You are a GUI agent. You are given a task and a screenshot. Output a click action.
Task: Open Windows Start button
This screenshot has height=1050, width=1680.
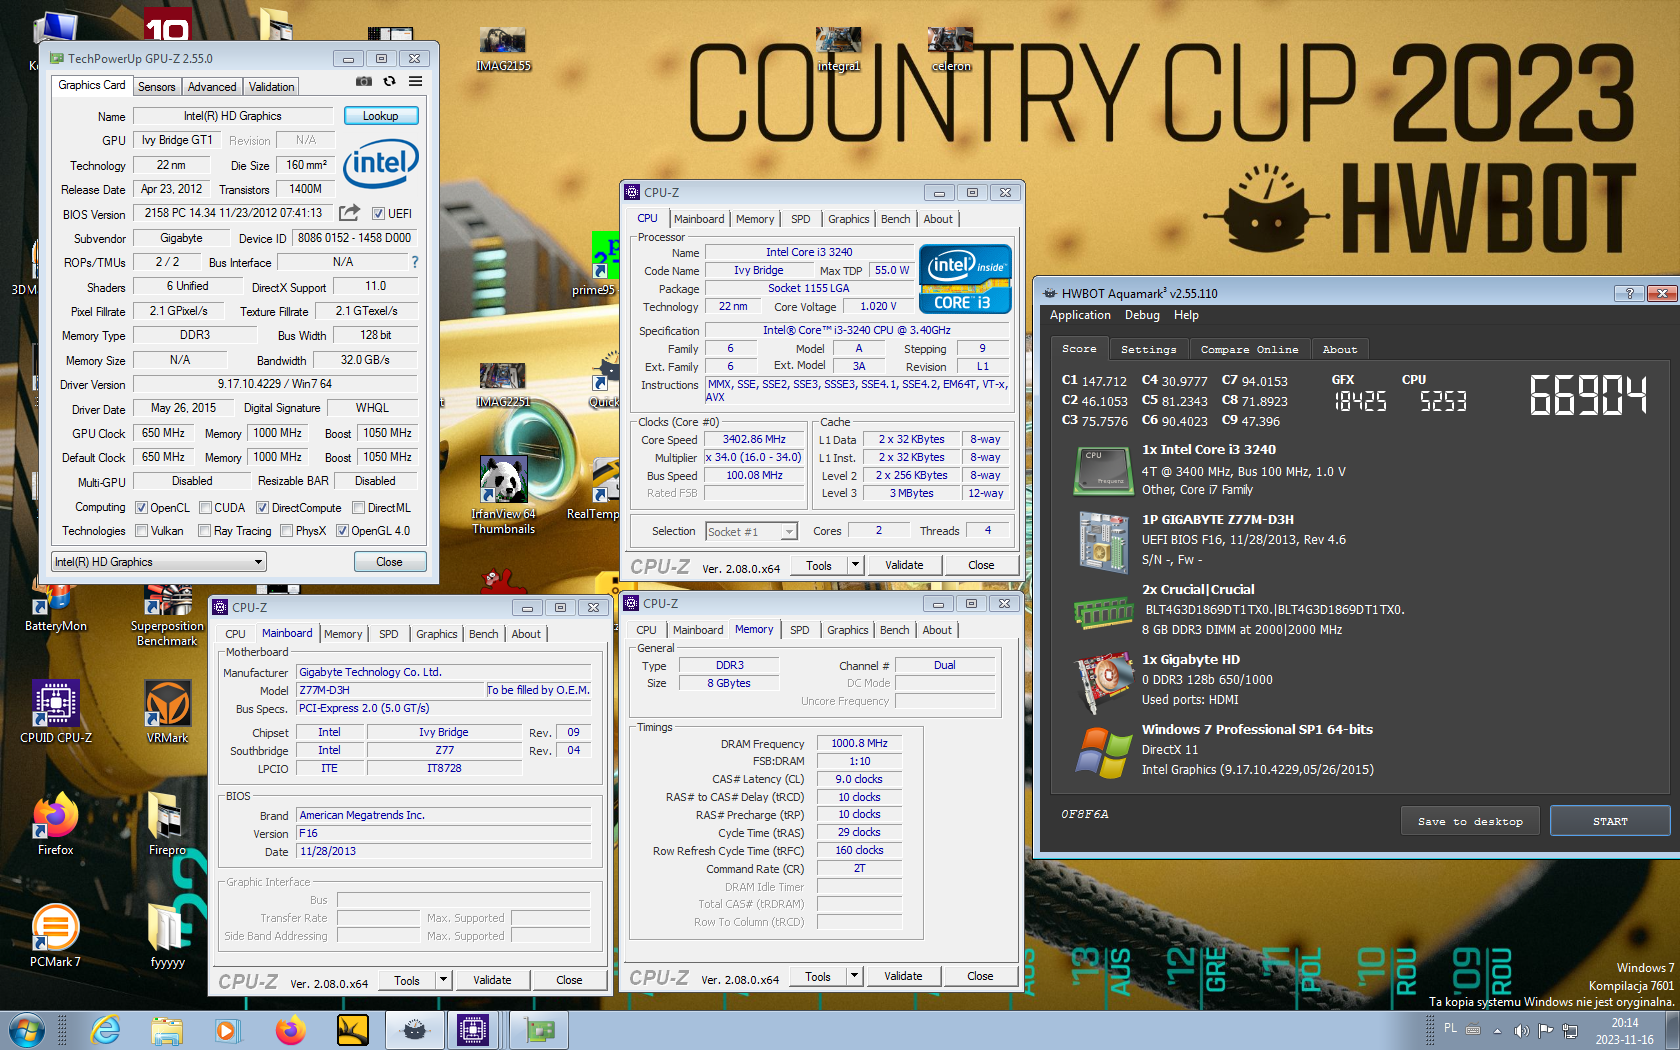pos(27,1030)
